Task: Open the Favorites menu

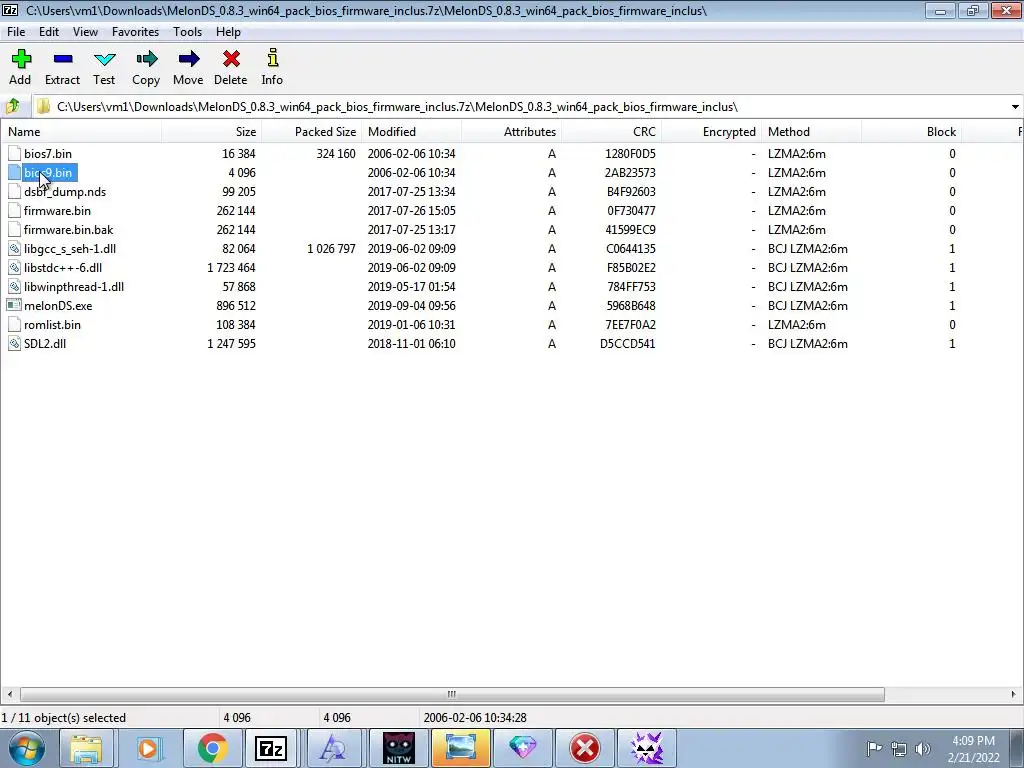Action: 135,31
